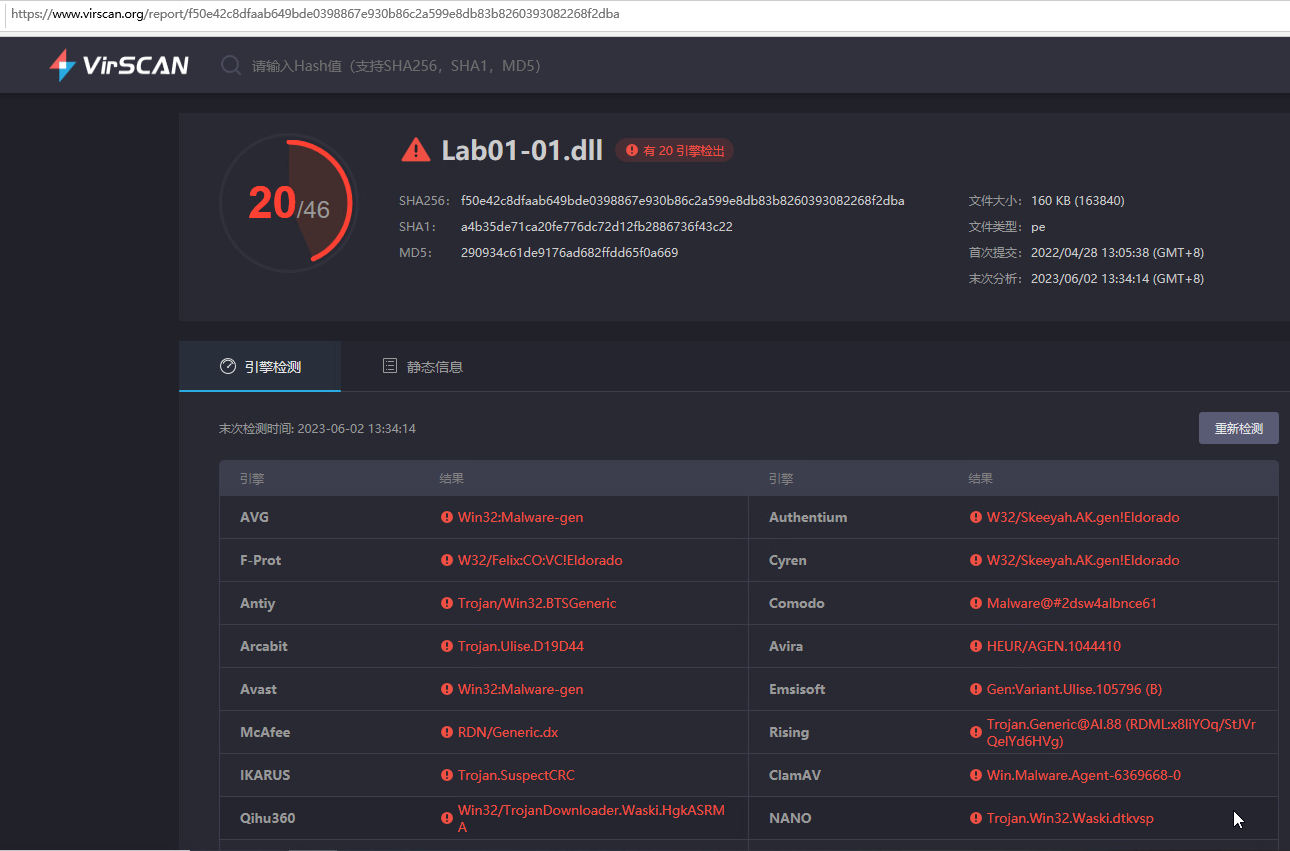Click the alert icon in Authentium result
This screenshot has height=851, width=1290.
(x=976, y=518)
